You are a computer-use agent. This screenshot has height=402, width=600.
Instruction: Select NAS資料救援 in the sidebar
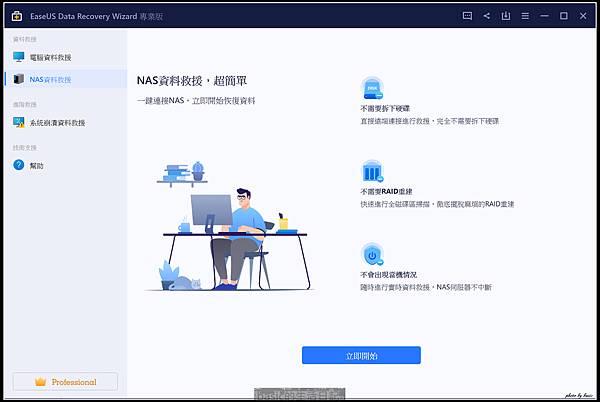65,79
